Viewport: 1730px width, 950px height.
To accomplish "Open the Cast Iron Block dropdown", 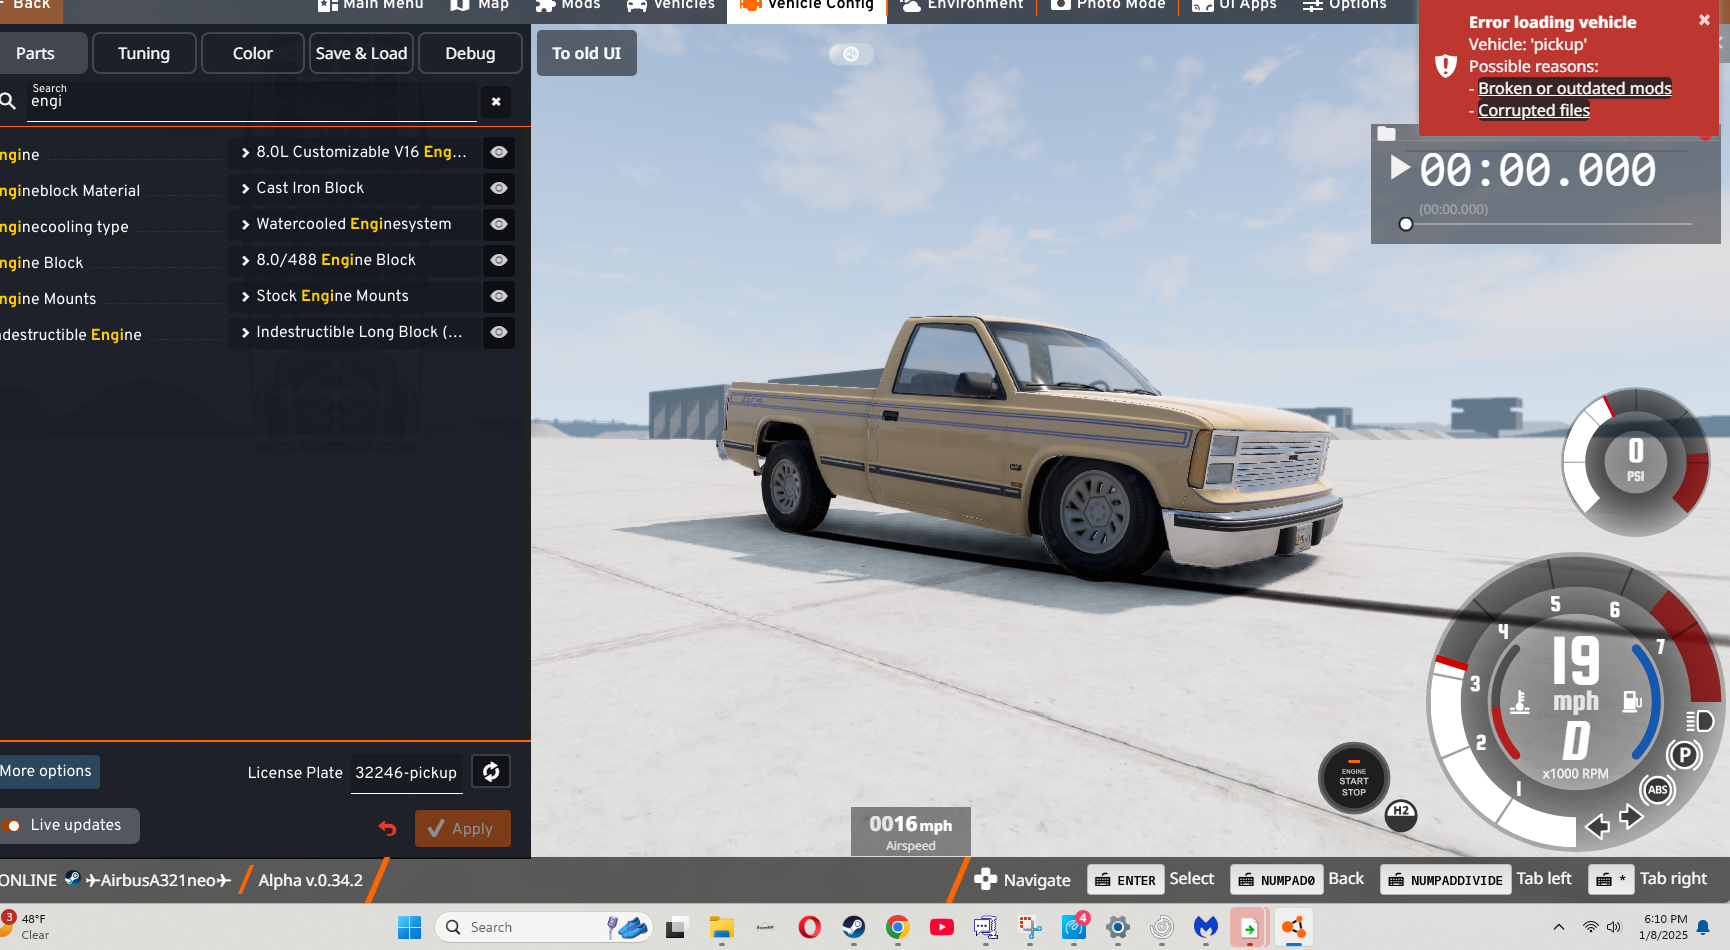I will point(355,188).
